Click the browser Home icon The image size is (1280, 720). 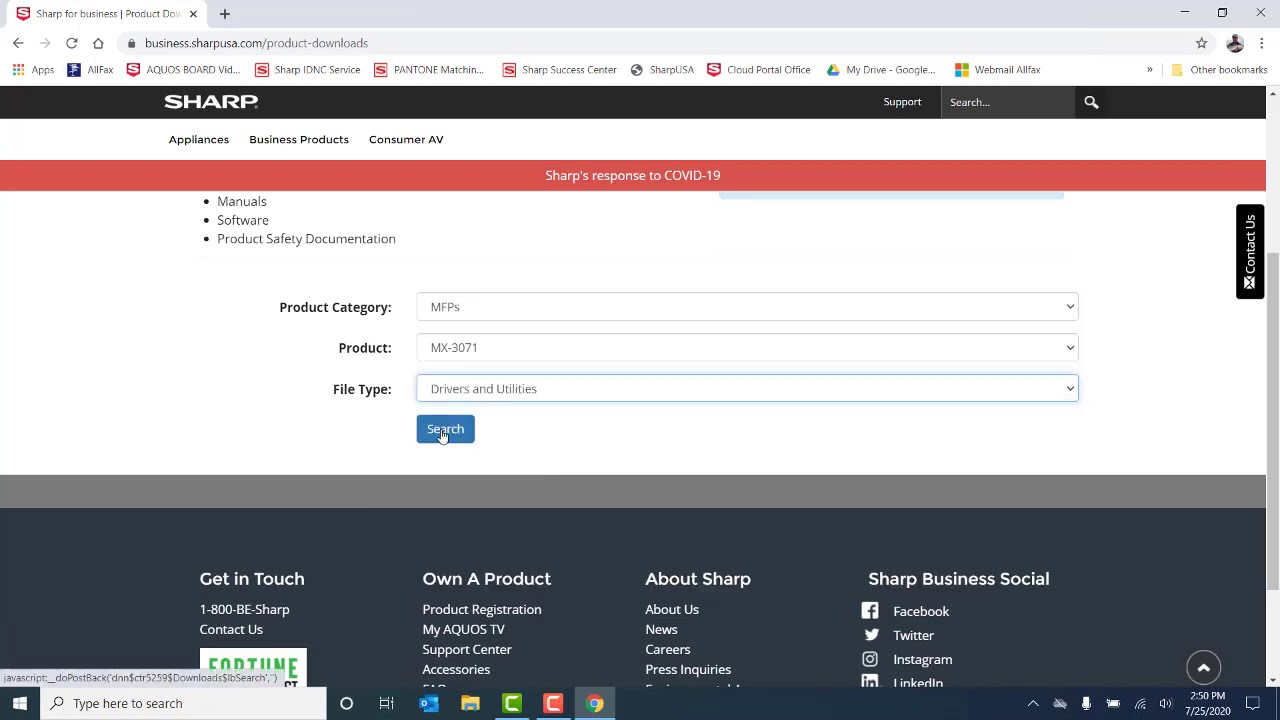click(98, 43)
